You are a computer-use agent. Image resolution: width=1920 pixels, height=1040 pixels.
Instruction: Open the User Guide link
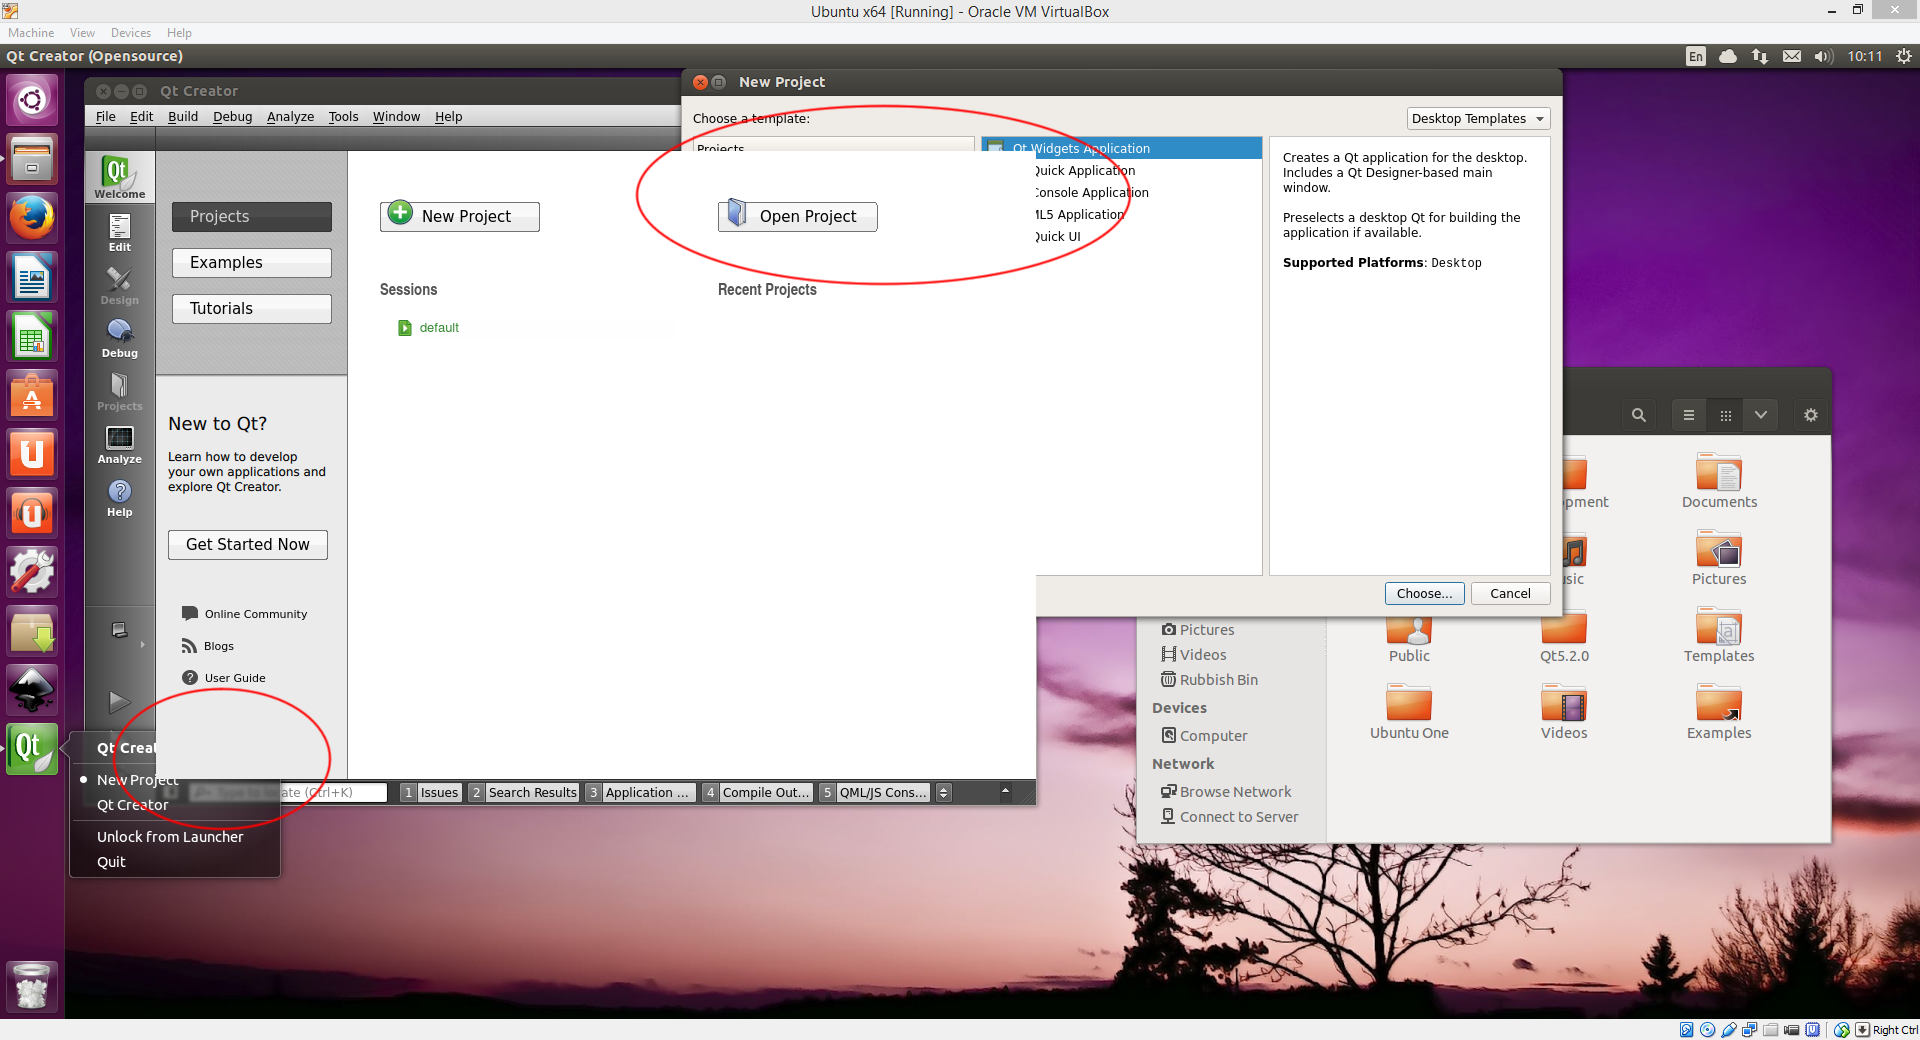tap(224, 678)
